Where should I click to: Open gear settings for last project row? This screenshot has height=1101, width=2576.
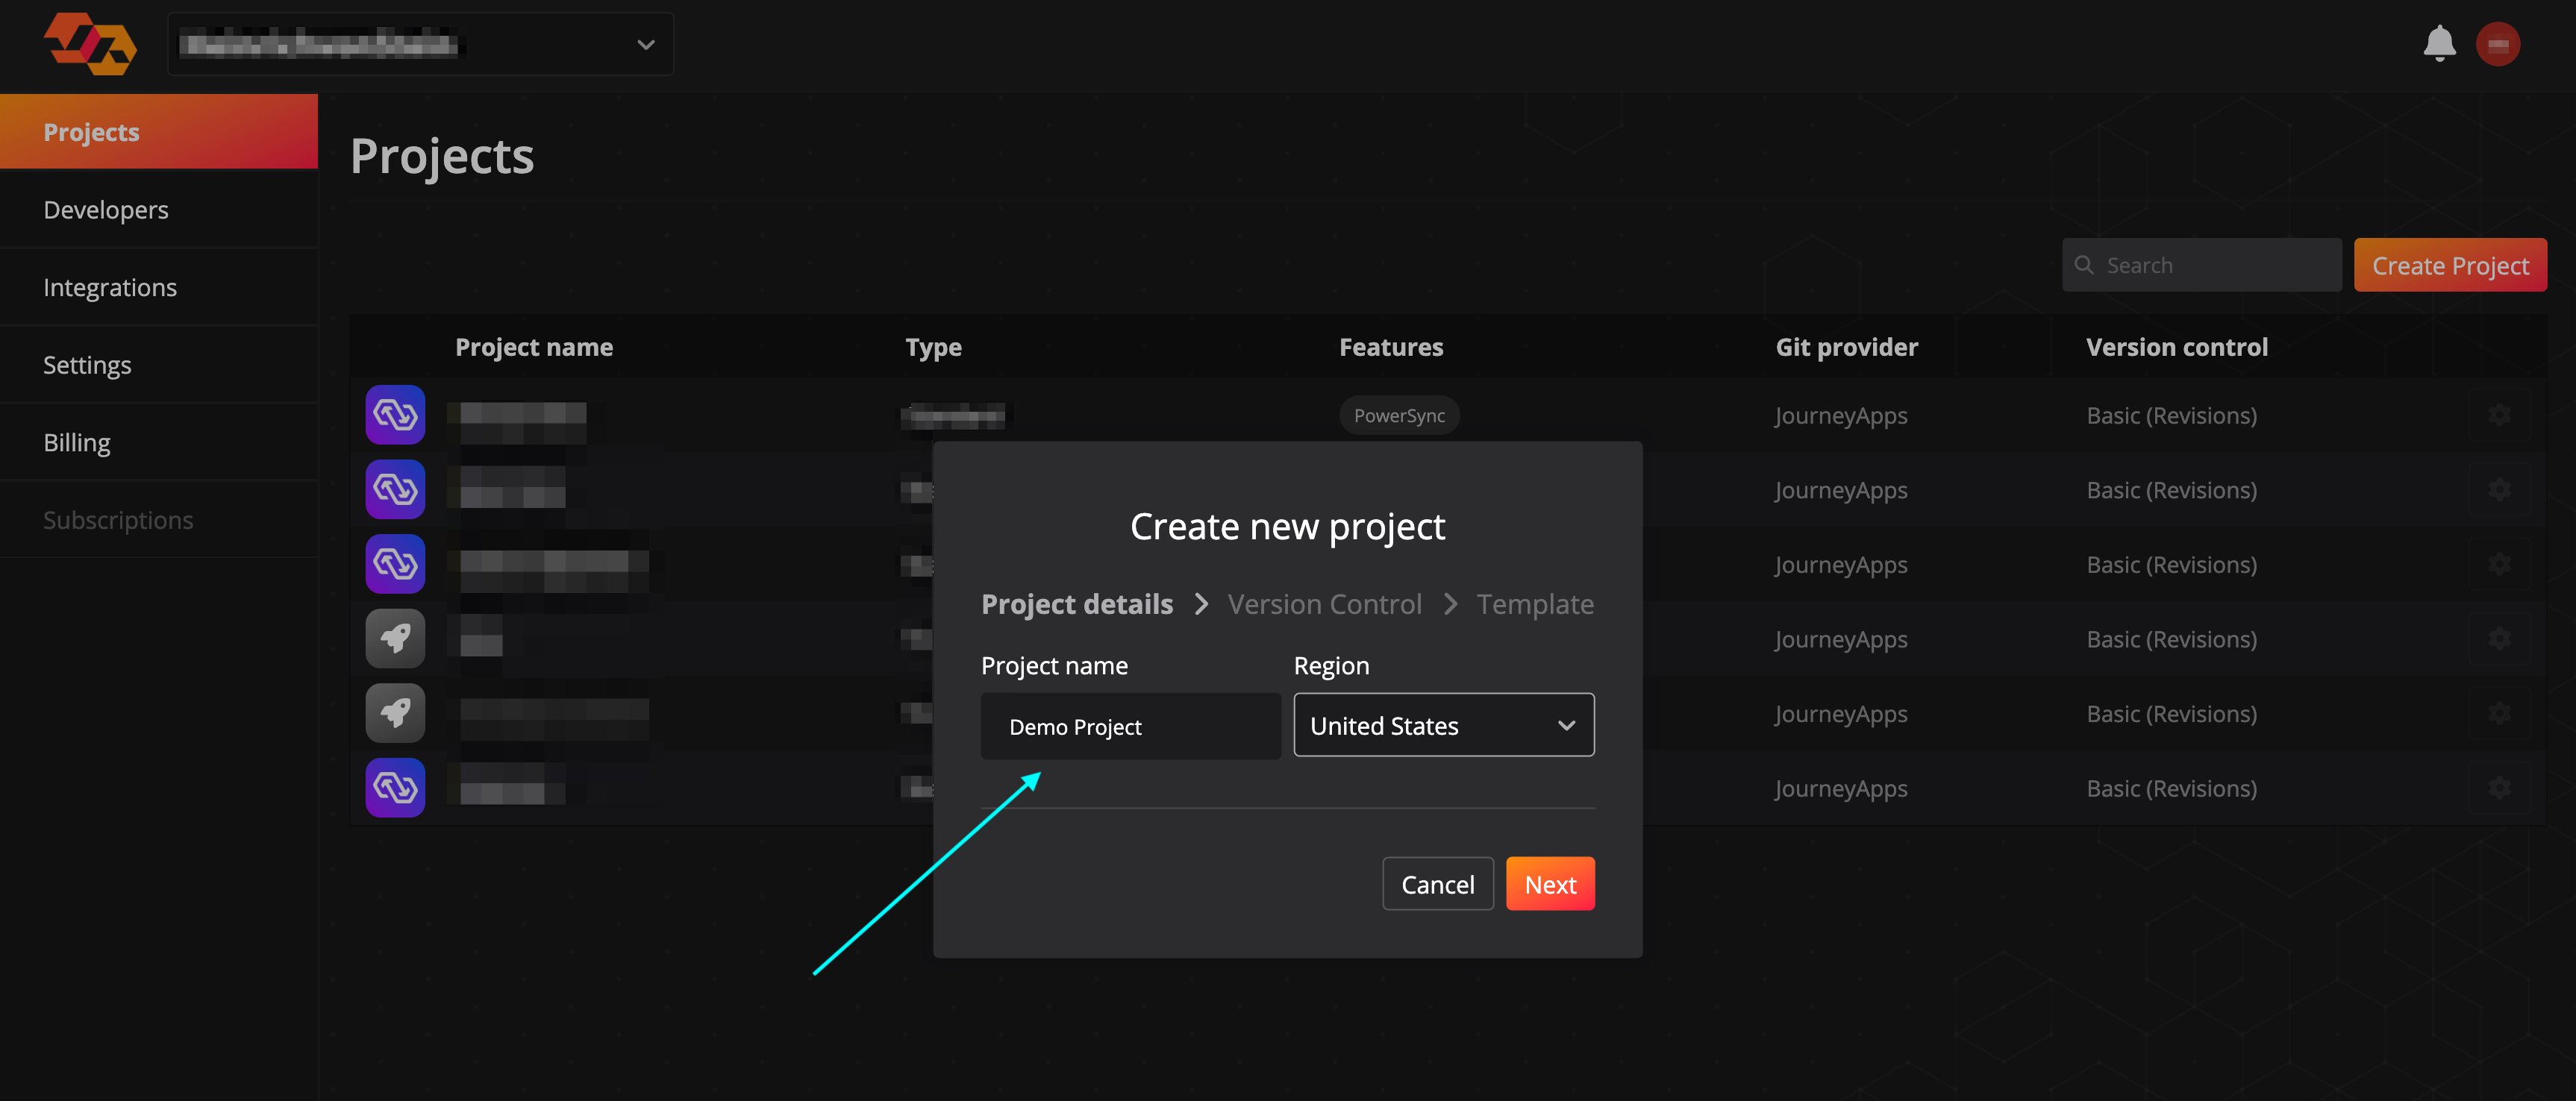[x=2499, y=788]
